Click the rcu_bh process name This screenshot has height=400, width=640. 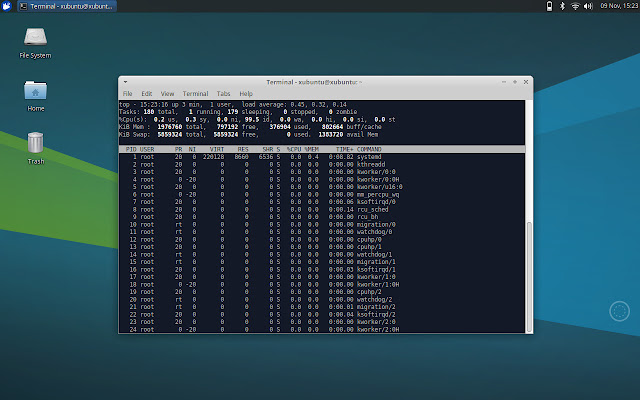tap(367, 217)
